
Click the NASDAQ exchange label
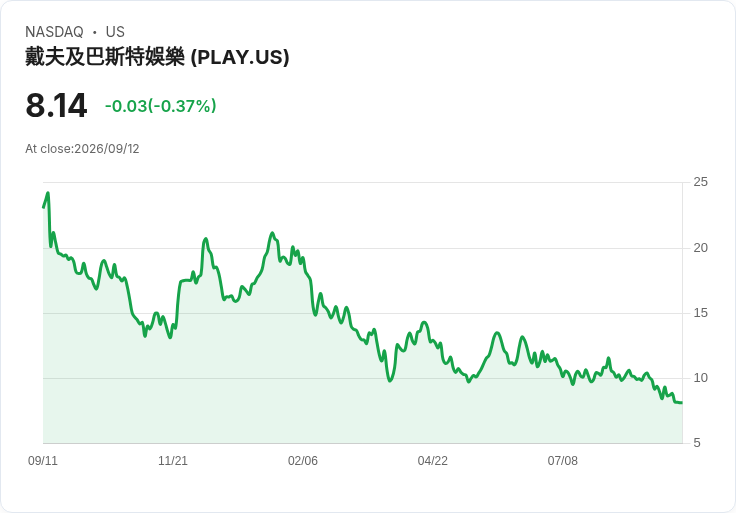54,32
